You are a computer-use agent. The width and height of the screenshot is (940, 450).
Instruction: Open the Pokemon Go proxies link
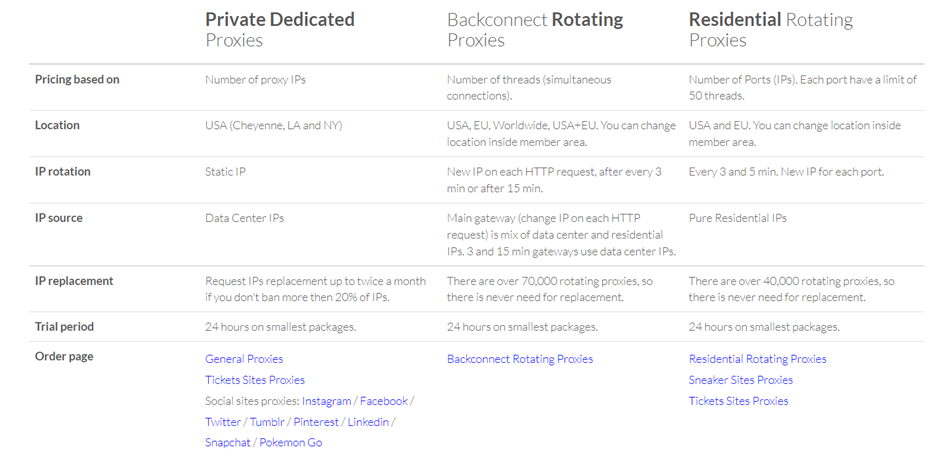pos(291,443)
